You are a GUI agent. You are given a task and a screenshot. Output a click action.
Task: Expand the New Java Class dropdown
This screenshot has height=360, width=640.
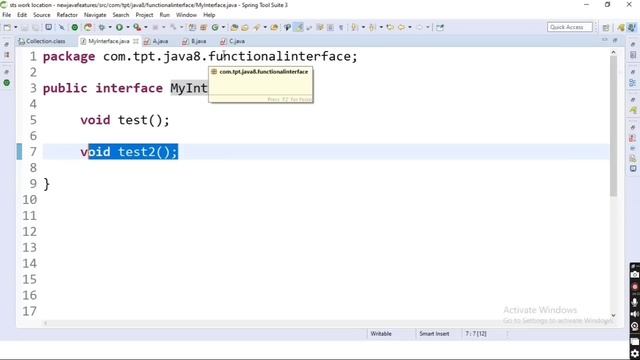pos(223,27)
